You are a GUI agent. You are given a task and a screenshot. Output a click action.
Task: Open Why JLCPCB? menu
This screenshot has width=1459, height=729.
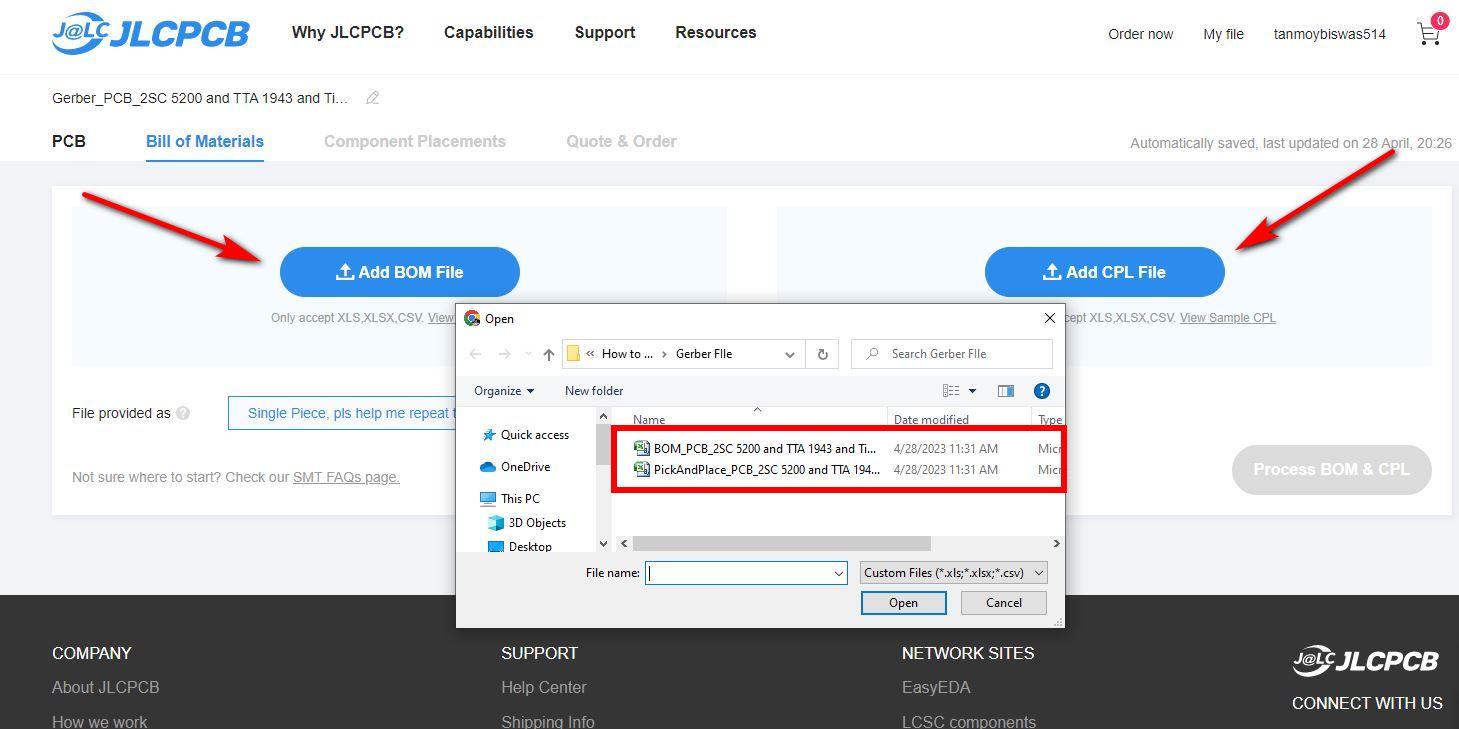tap(348, 33)
